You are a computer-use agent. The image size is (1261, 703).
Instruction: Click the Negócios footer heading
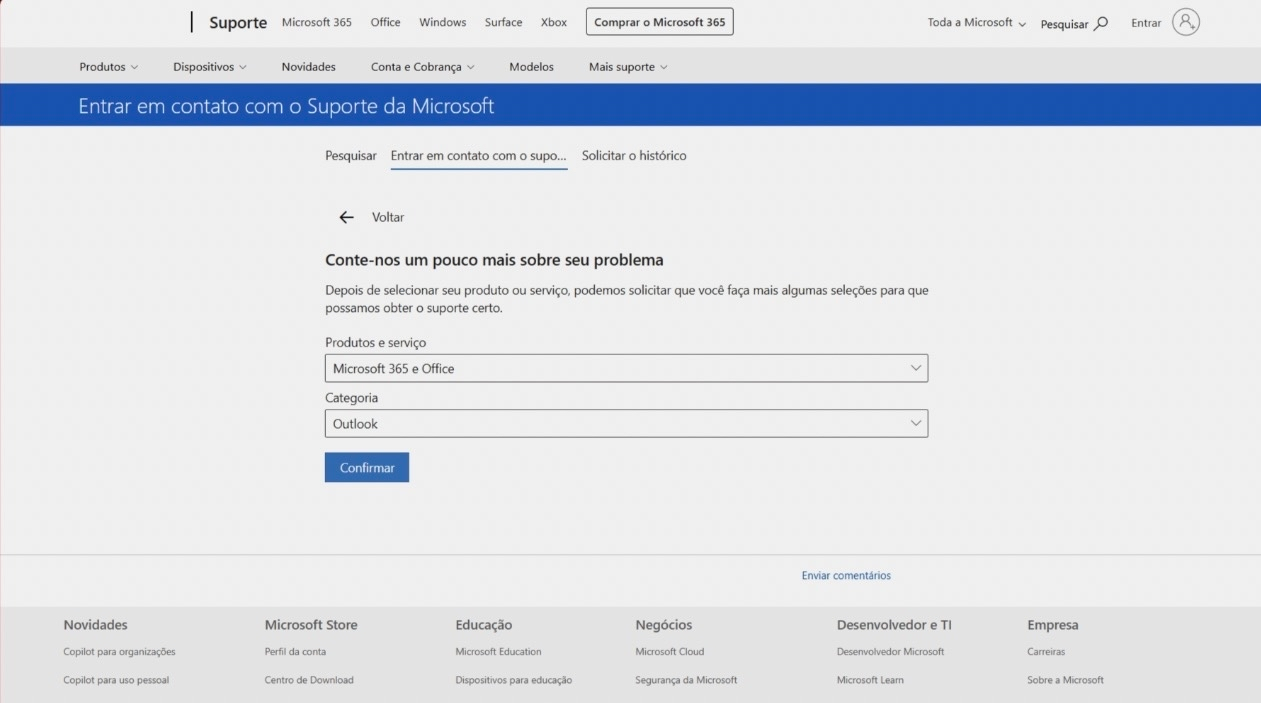coord(663,625)
